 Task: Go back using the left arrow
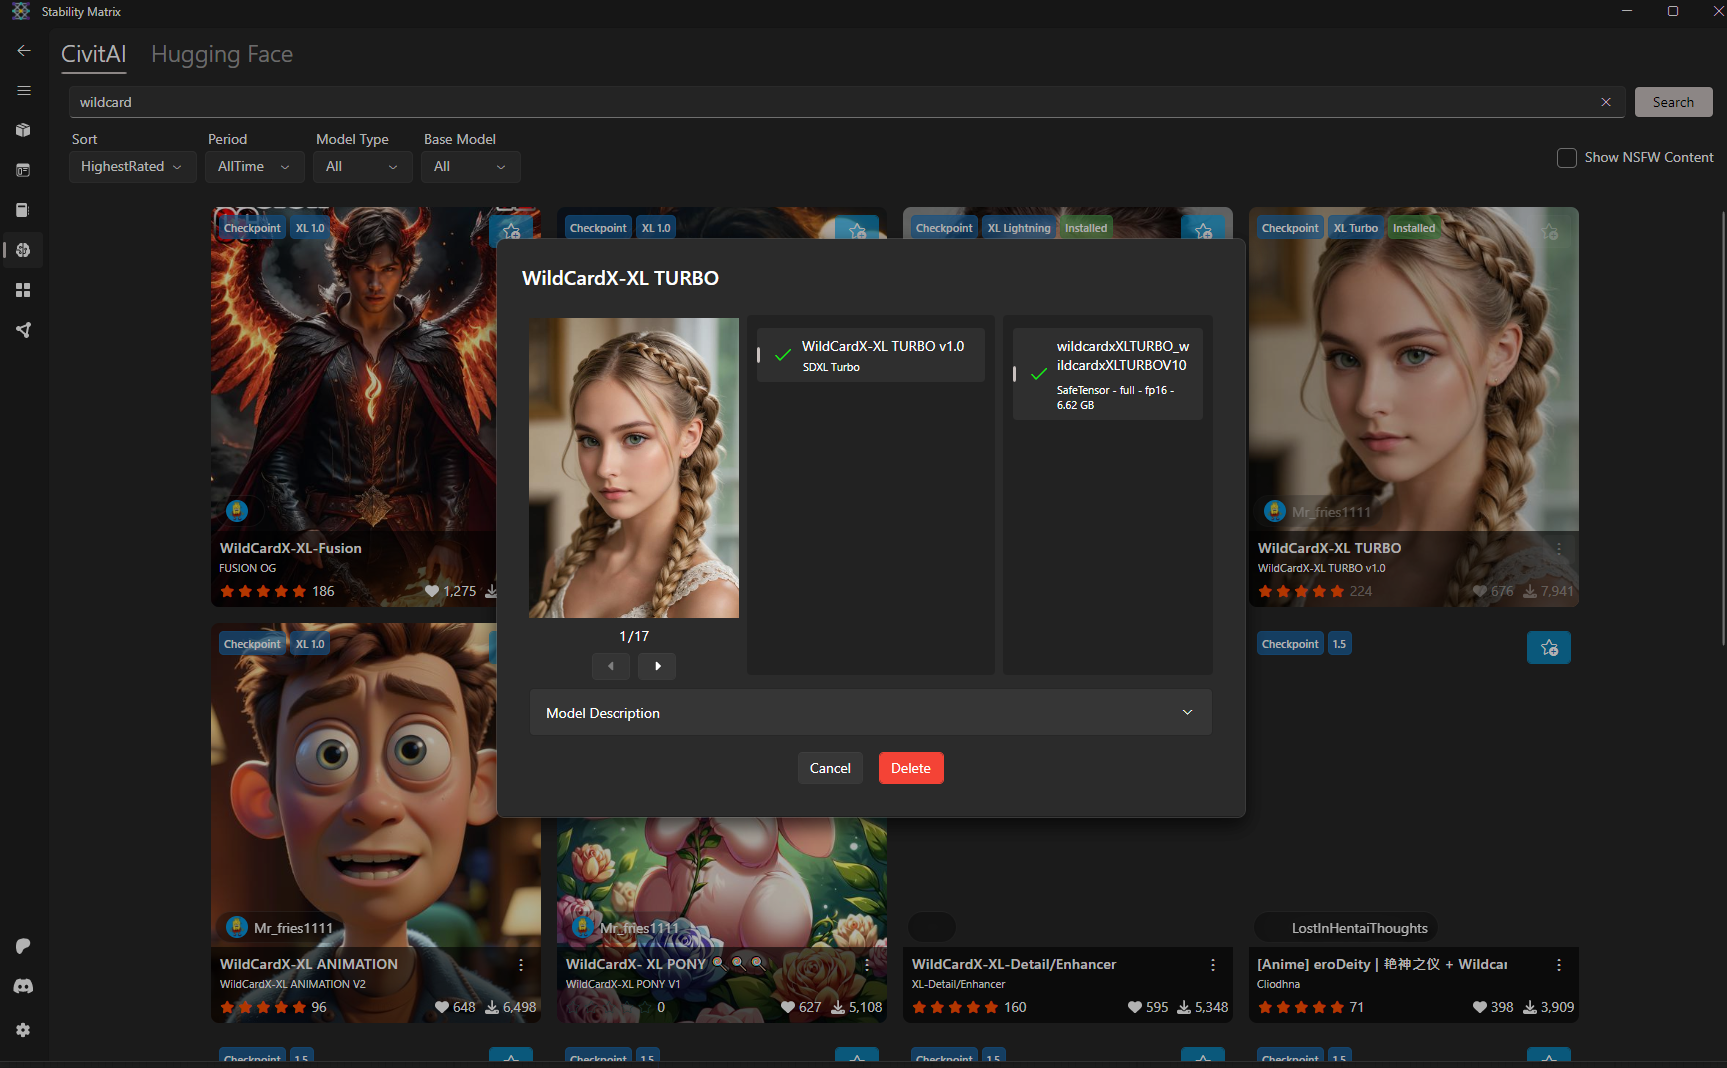pyautogui.click(x=24, y=51)
